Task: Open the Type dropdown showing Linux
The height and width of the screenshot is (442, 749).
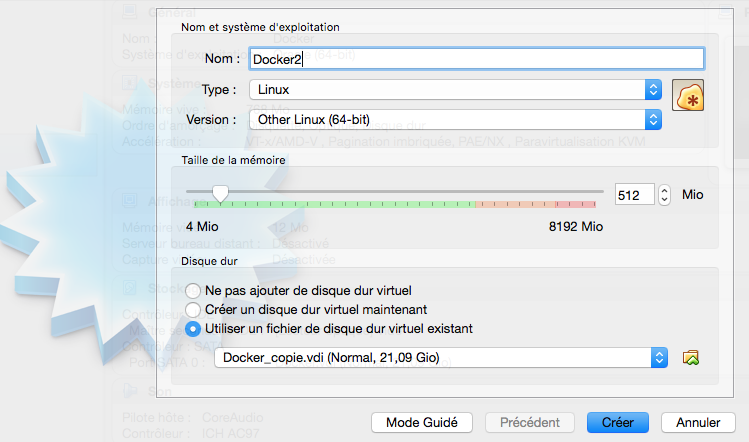Action: 455,90
